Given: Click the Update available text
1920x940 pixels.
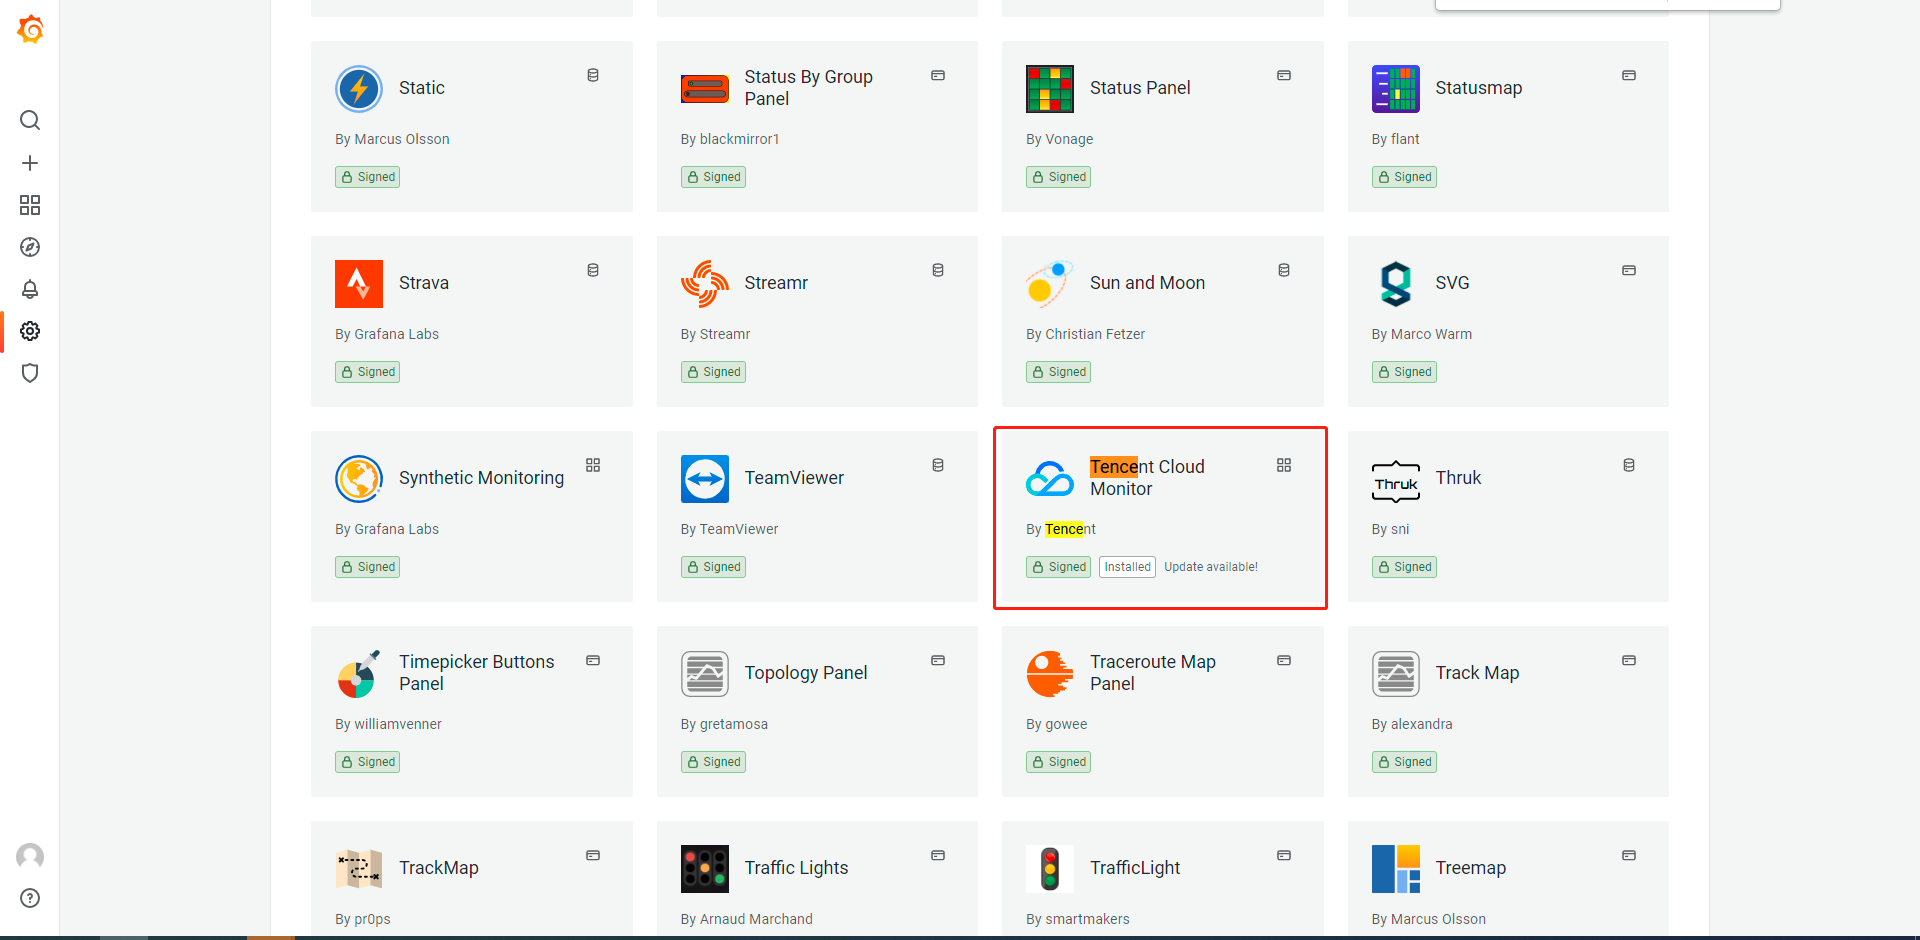Looking at the screenshot, I should (1210, 567).
